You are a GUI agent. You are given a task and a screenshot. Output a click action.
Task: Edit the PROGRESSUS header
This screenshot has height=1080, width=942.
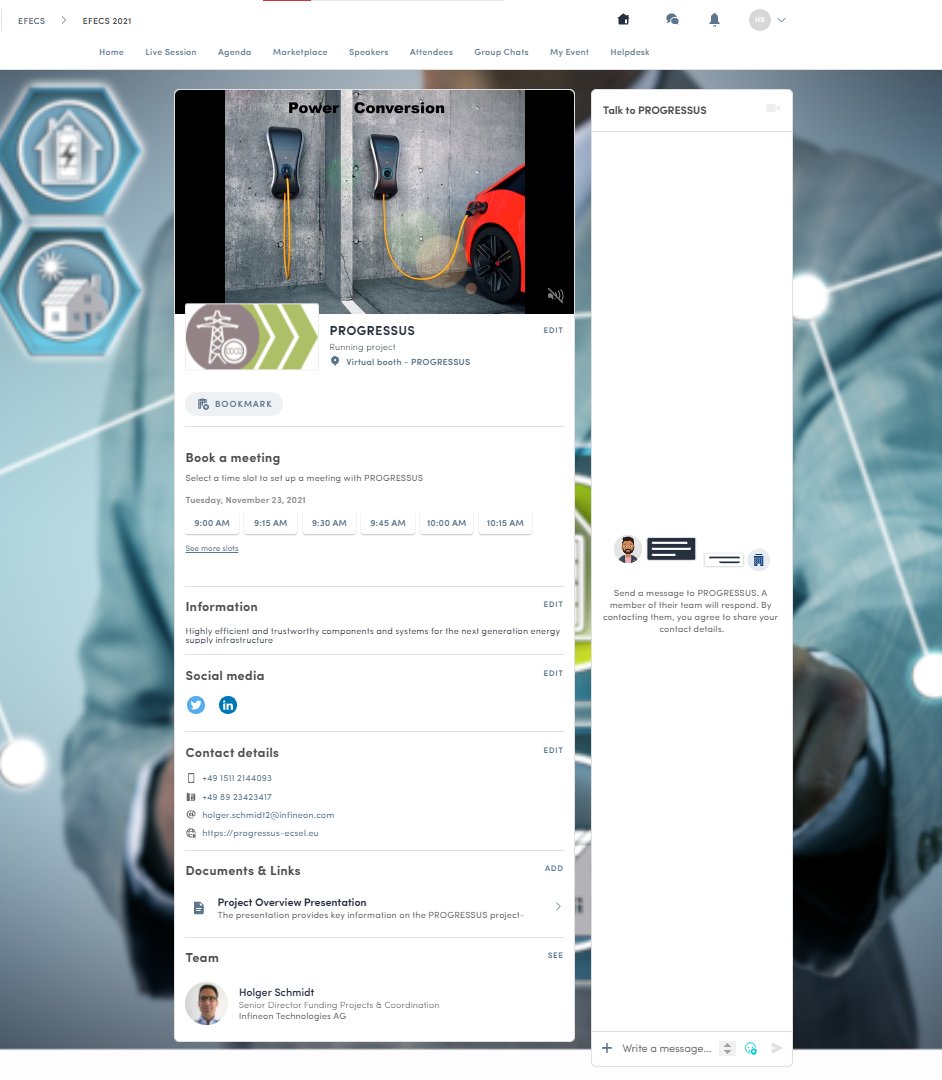553,330
